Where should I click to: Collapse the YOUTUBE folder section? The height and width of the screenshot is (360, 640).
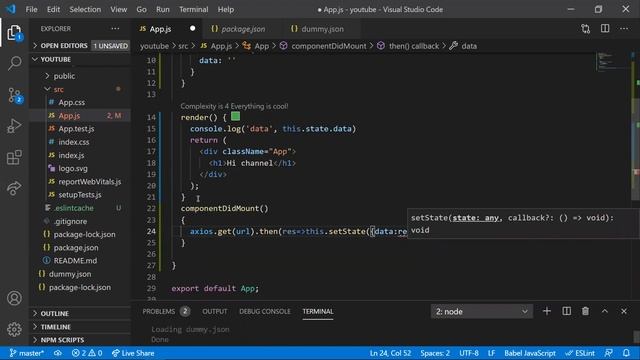(81, 59)
